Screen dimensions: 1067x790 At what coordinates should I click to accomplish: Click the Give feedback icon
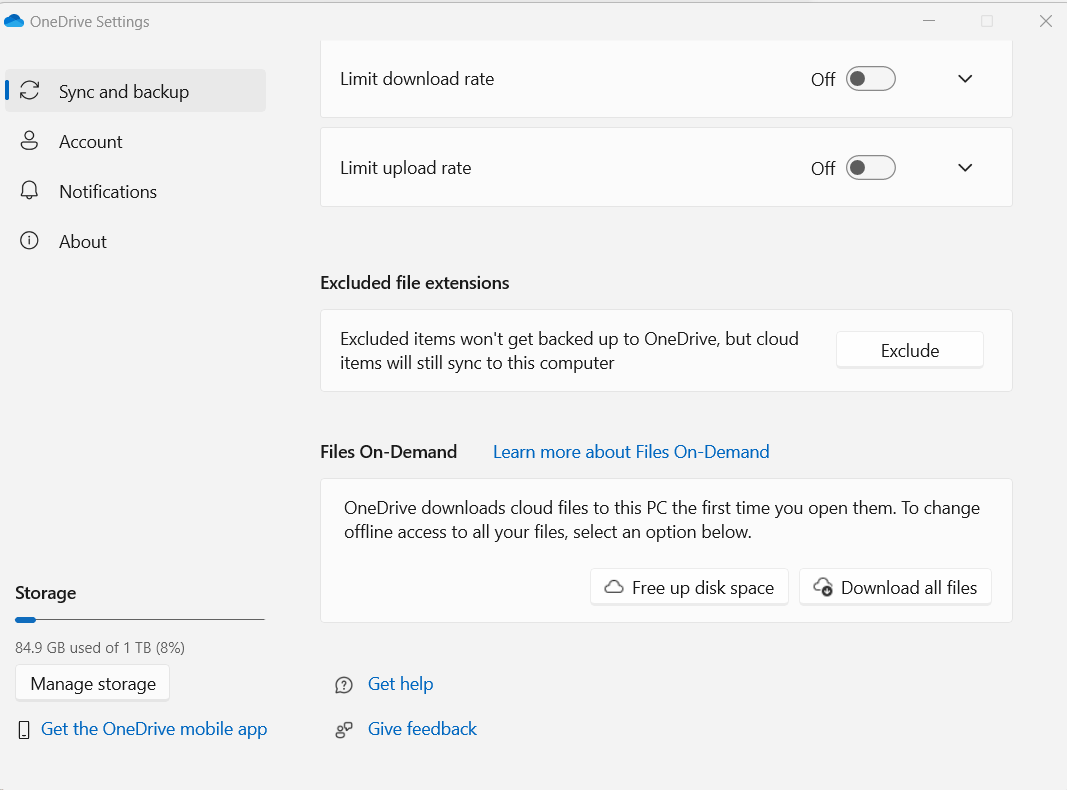click(343, 730)
